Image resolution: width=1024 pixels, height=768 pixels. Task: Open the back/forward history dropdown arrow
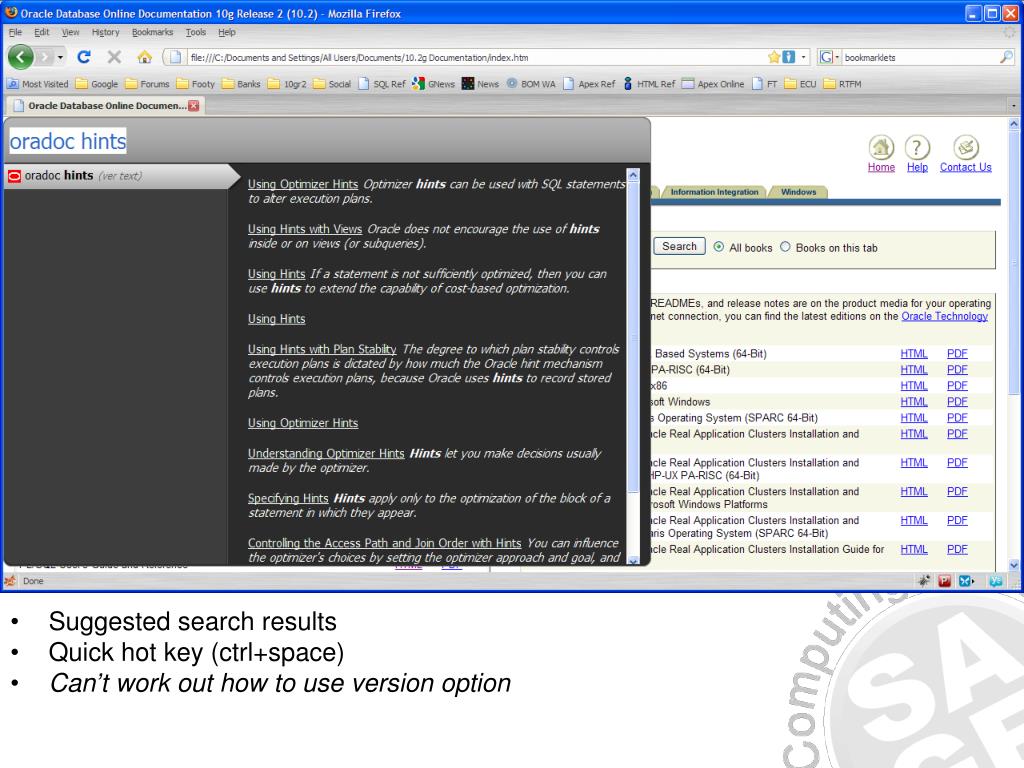[x=60, y=57]
